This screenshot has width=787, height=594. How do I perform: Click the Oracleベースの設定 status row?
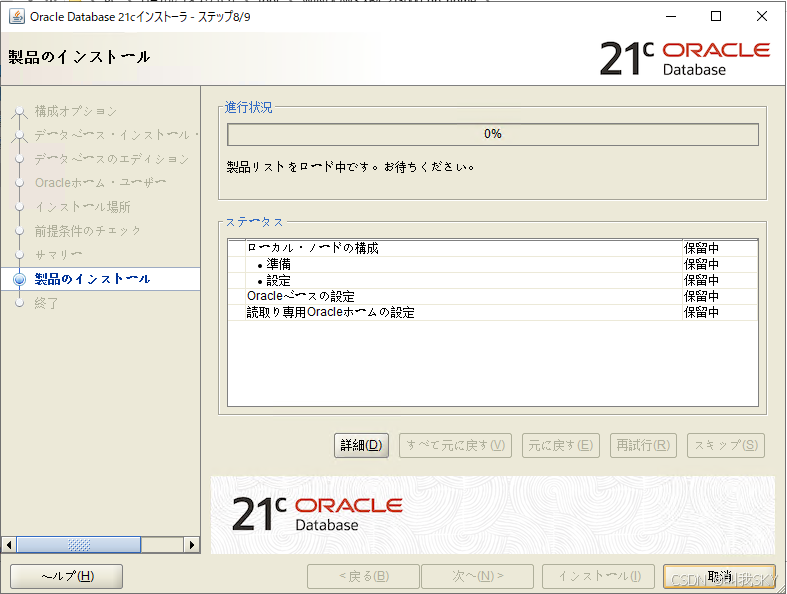[492, 296]
